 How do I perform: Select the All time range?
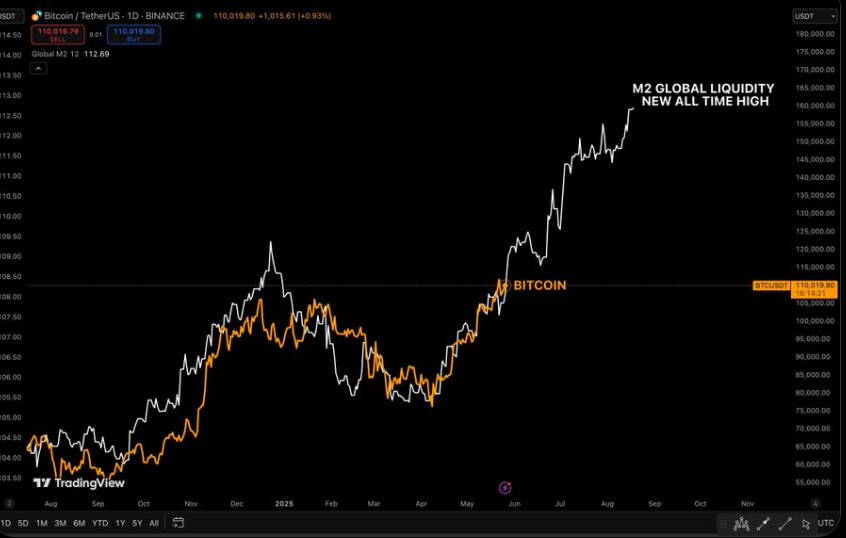click(x=154, y=523)
